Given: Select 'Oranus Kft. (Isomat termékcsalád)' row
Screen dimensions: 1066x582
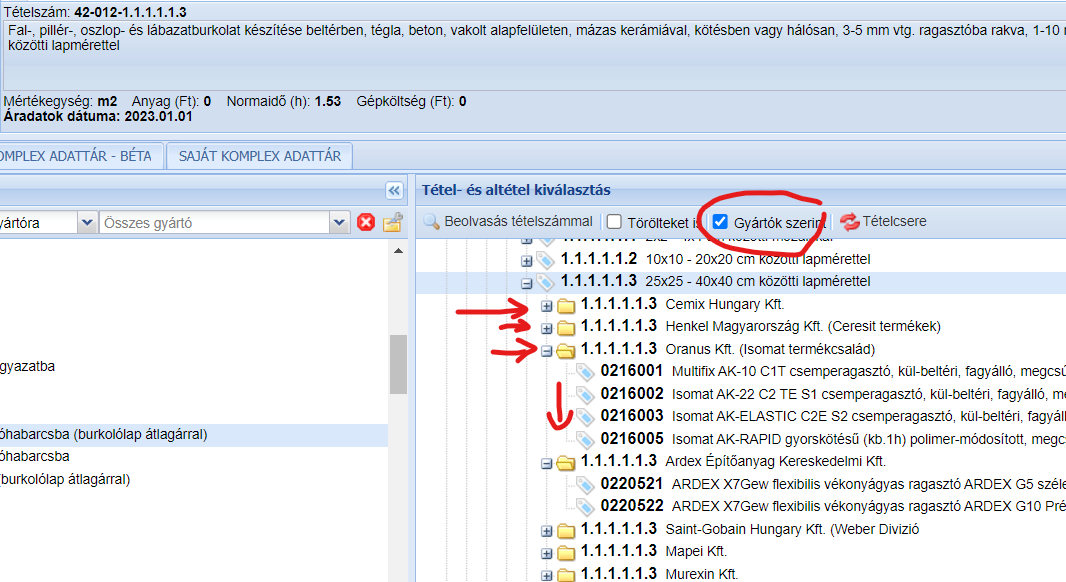Looking at the screenshot, I should coord(770,349).
